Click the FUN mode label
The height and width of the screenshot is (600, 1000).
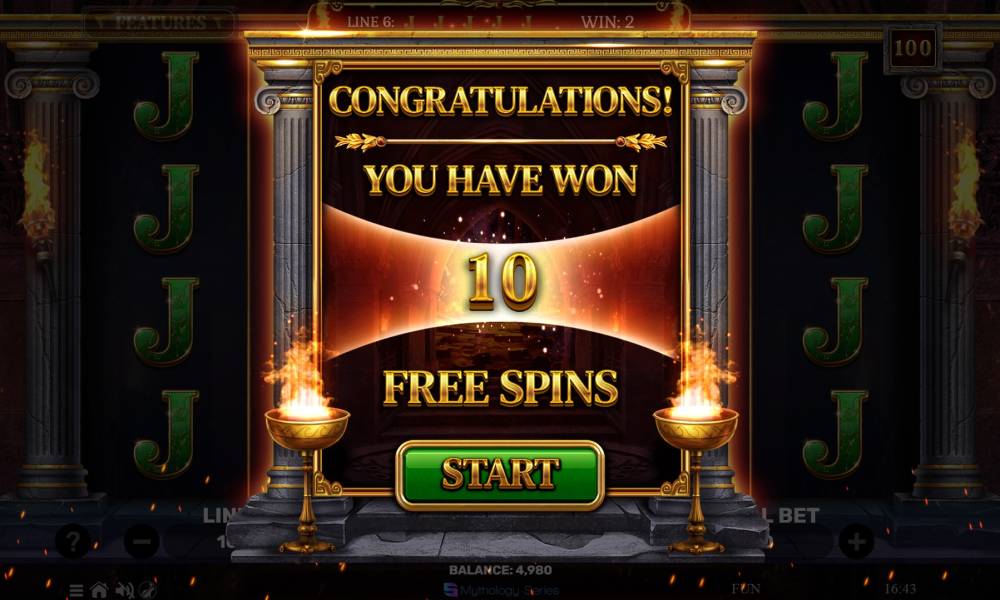point(746,588)
